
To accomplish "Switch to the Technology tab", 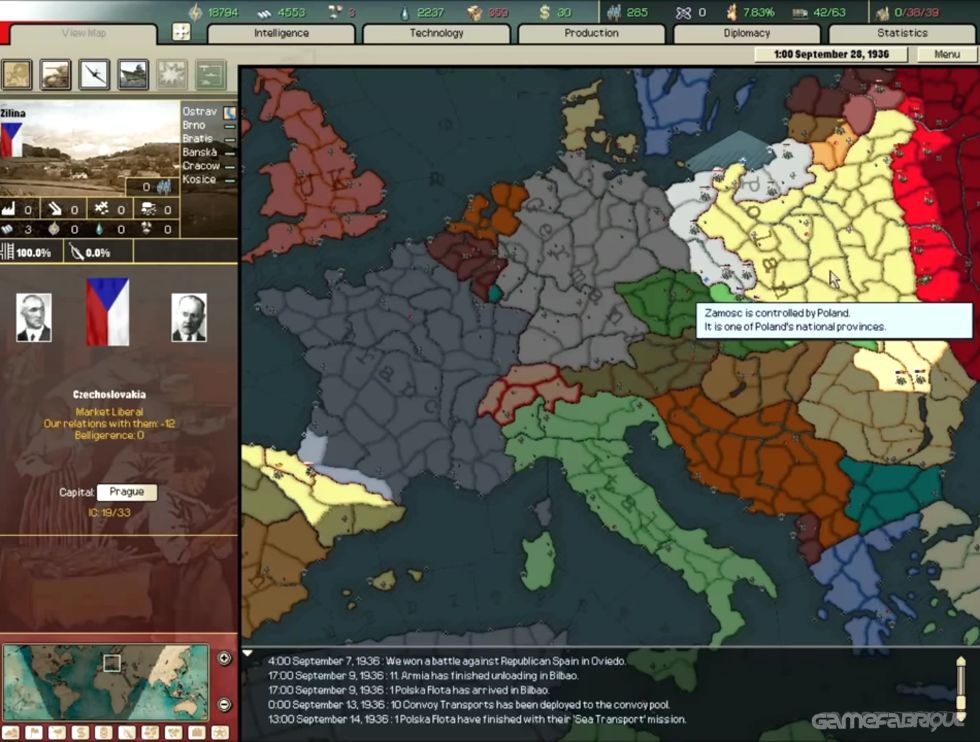I will coord(436,33).
